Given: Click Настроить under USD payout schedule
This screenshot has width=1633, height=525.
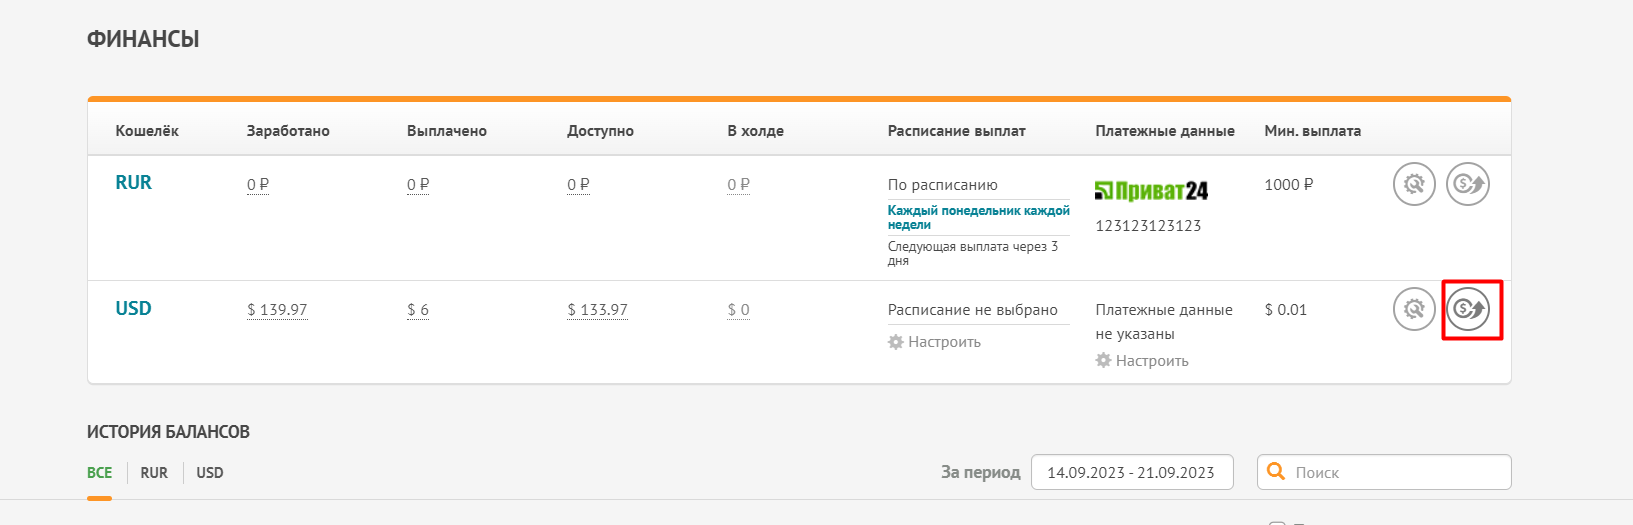Looking at the screenshot, I should pos(944,342).
